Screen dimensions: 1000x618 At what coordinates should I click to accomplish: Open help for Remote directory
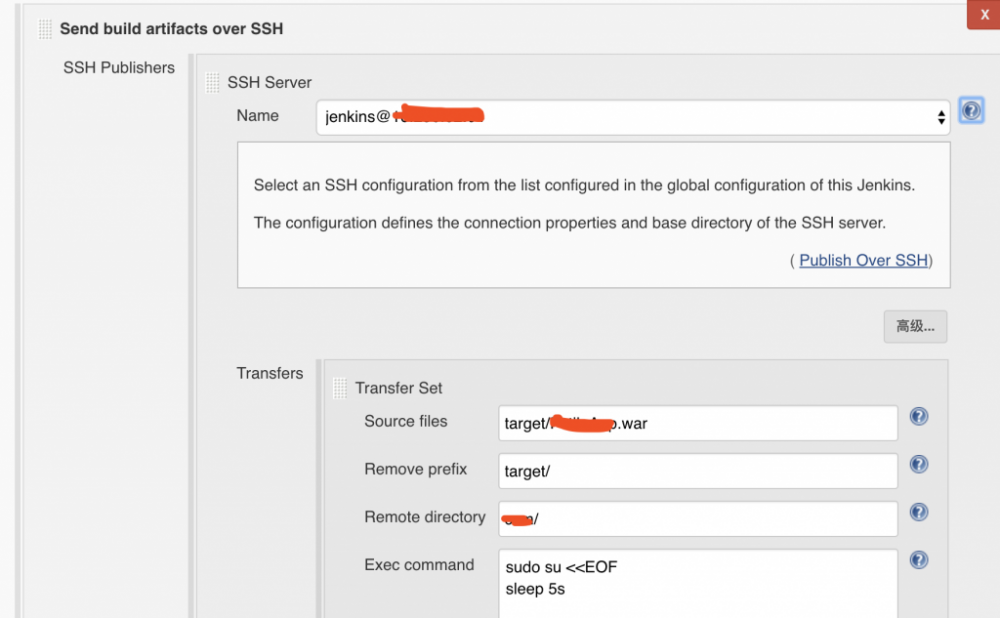click(x=918, y=512)
